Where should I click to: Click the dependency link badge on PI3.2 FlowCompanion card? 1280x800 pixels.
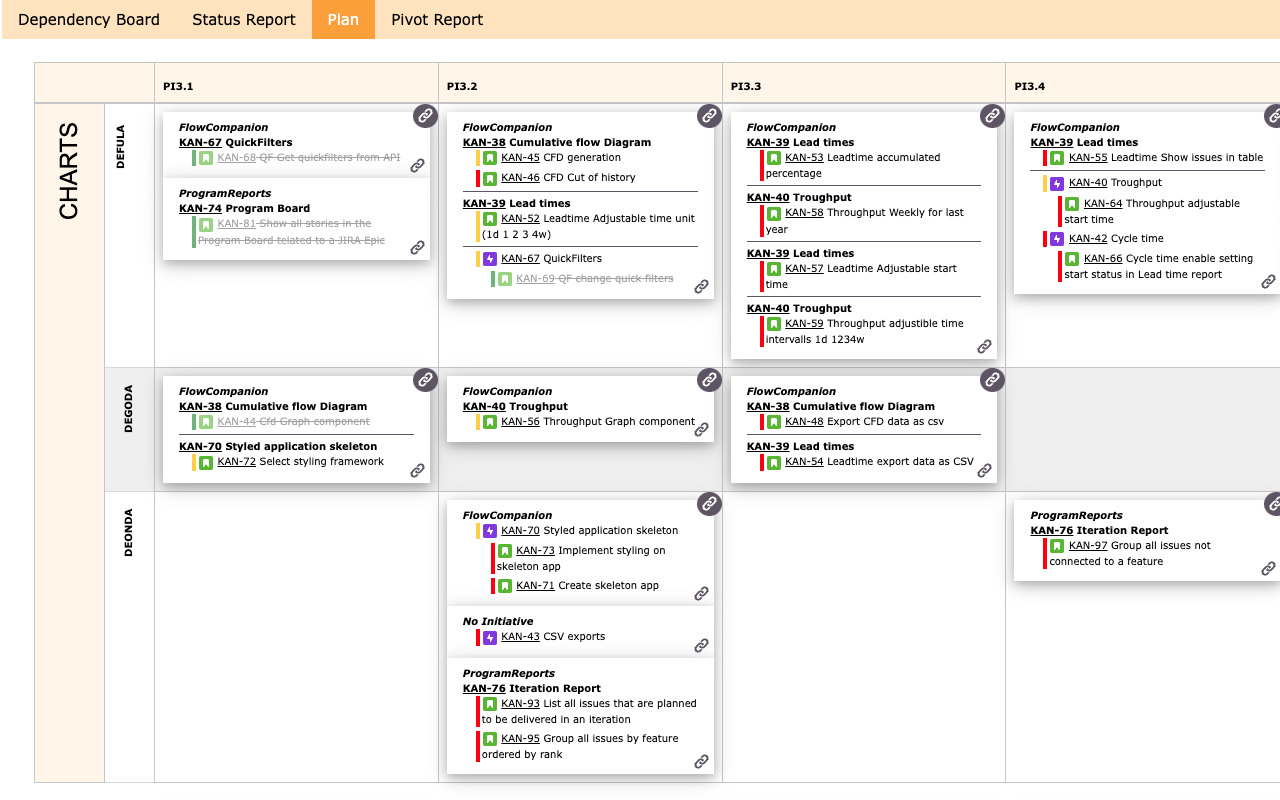click(709, 116)
